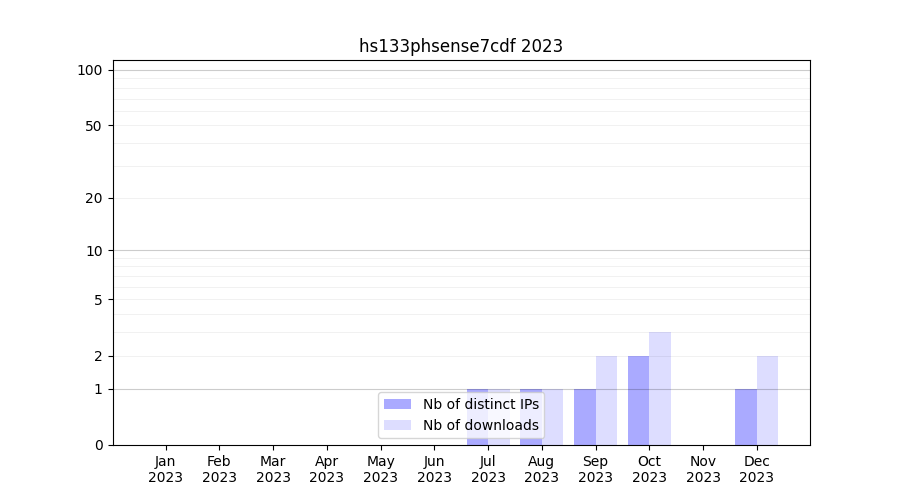Click the October distinct IPs bar

[638, 400]
